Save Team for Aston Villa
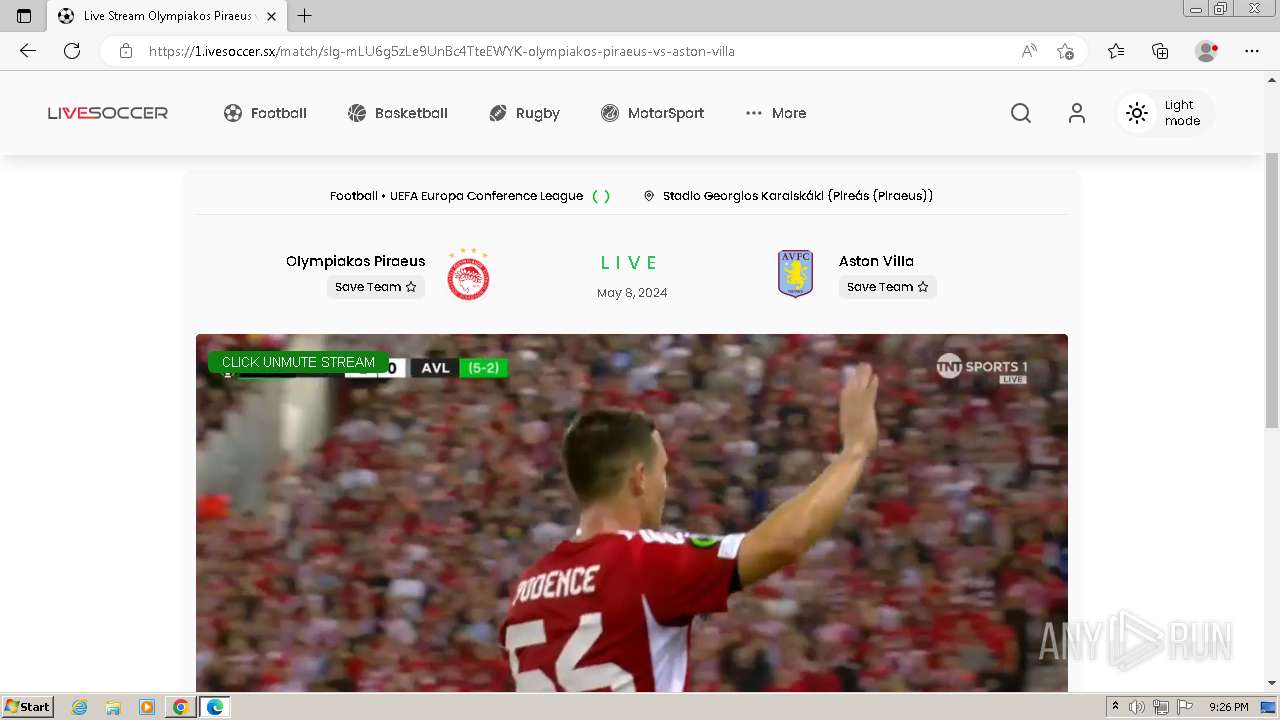Screen dimensions: 1280x720 [x=888, y=287]
